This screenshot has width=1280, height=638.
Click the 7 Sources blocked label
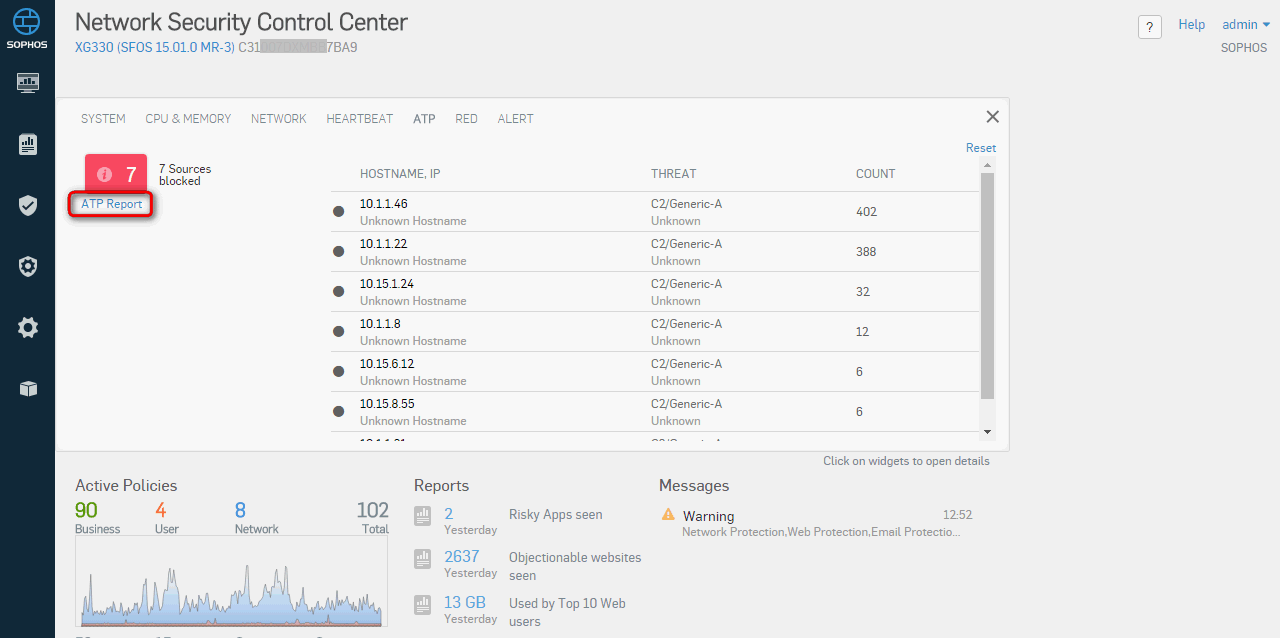coord(185,175)
